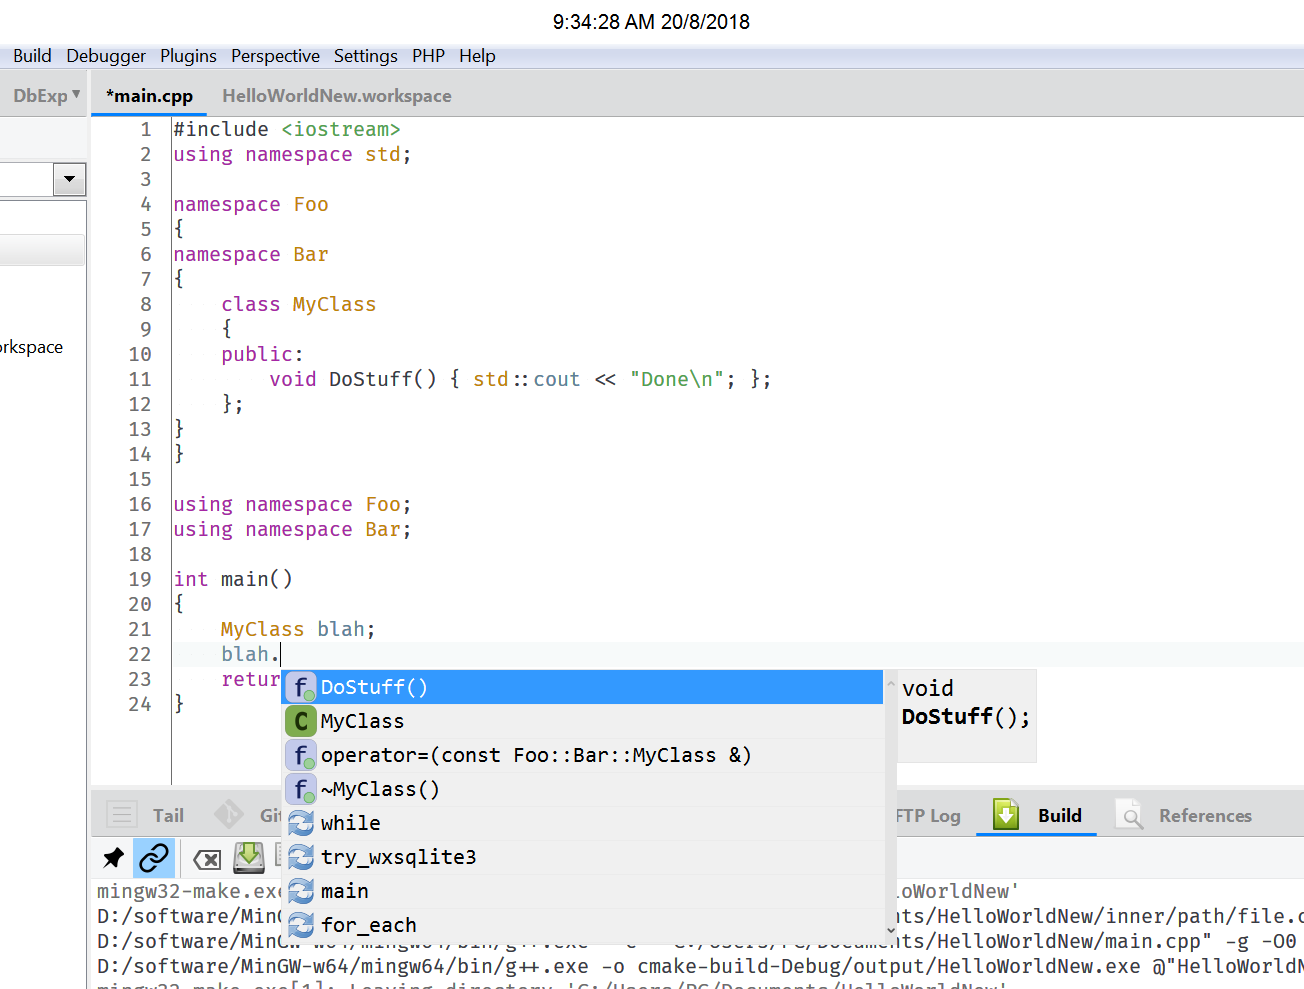Select the *main.cpp editor tab
The width and height of the screenshot is (1304, 989).
(148, 95)
